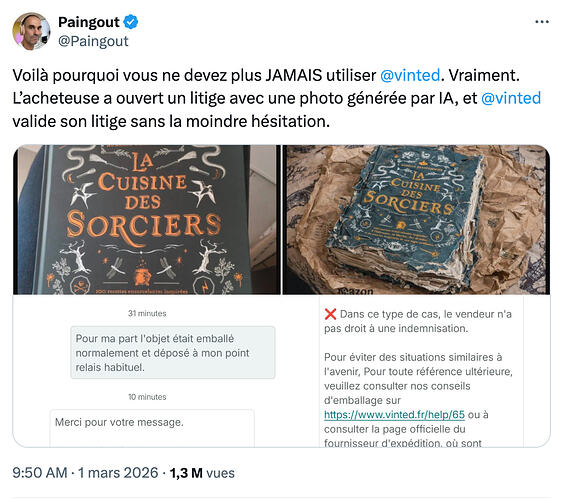Click the second @vinted mention
The image size is (565, 500).
click(x=511, y=98)
